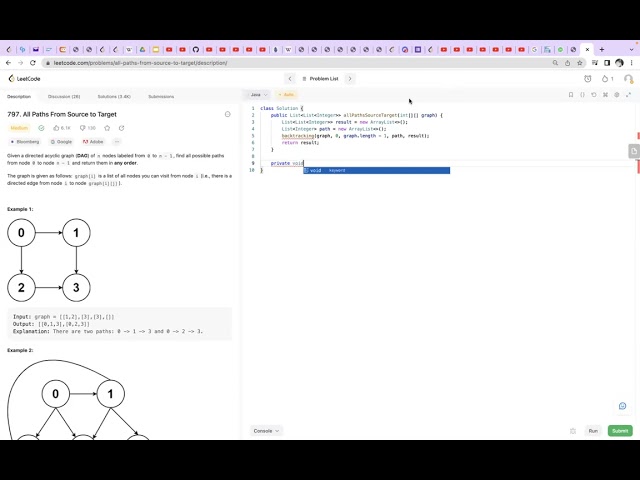The height and width of the screenshot is (480, 640).
Task: Enter fullscreen mode in code editor
Action: (x=628, y=95)
